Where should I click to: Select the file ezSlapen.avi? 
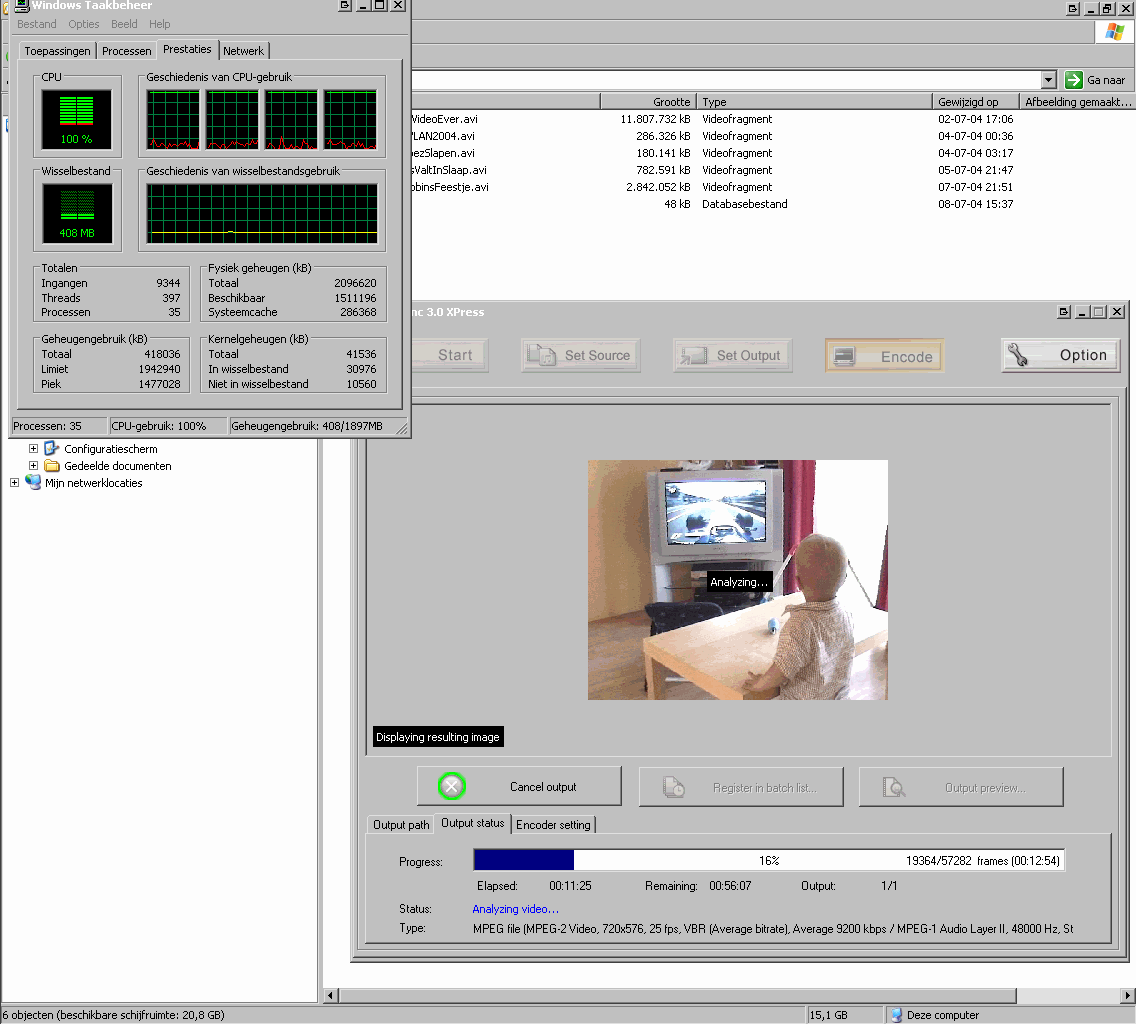(443, 153)
